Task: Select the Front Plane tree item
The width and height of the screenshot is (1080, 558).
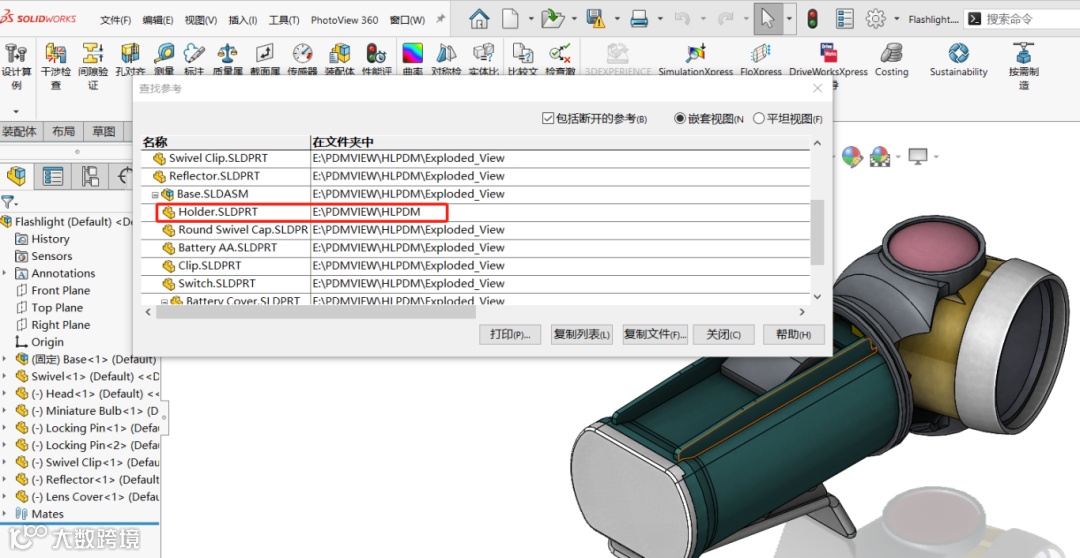Action: 61,290
